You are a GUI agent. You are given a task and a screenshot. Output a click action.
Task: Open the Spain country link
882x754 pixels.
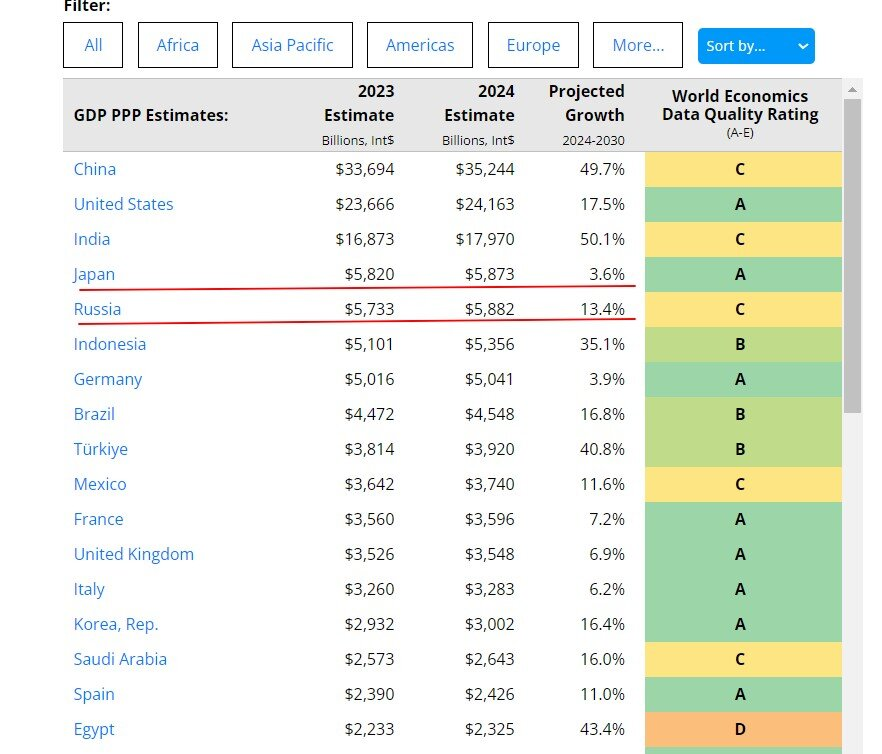tap(94, 695)
